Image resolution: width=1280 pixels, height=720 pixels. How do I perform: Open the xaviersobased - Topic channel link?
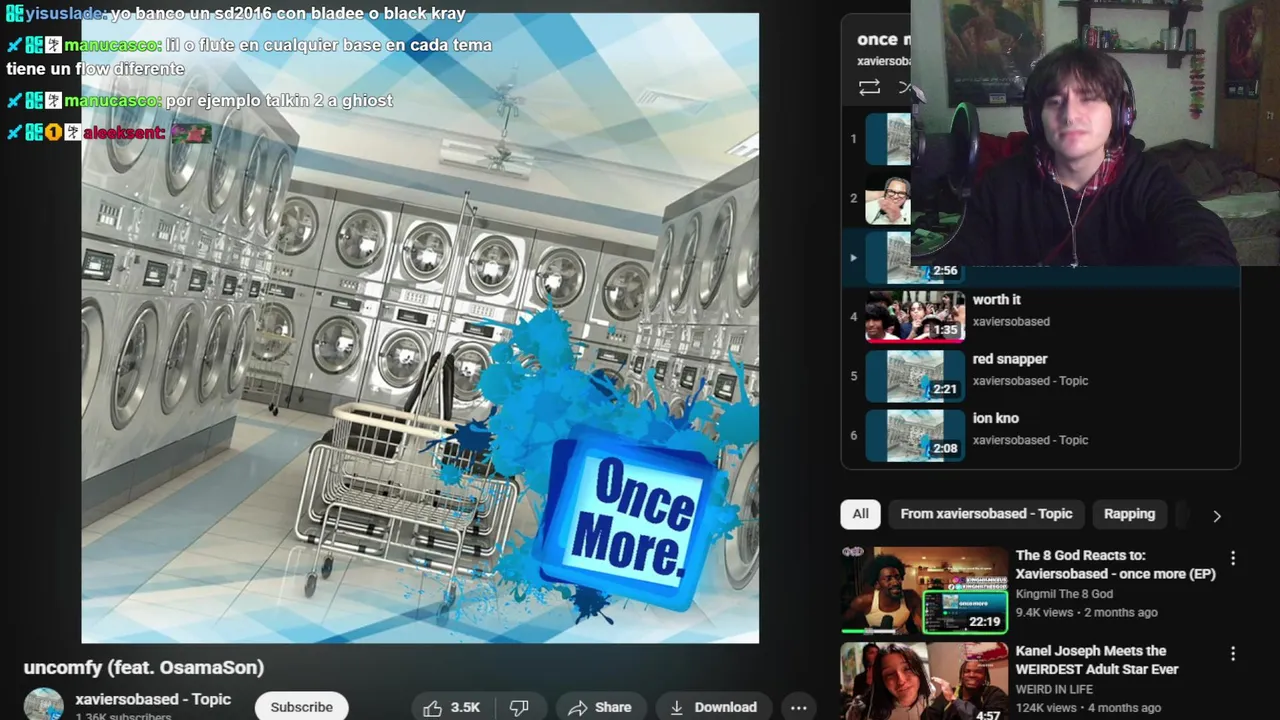click(153, 699)
